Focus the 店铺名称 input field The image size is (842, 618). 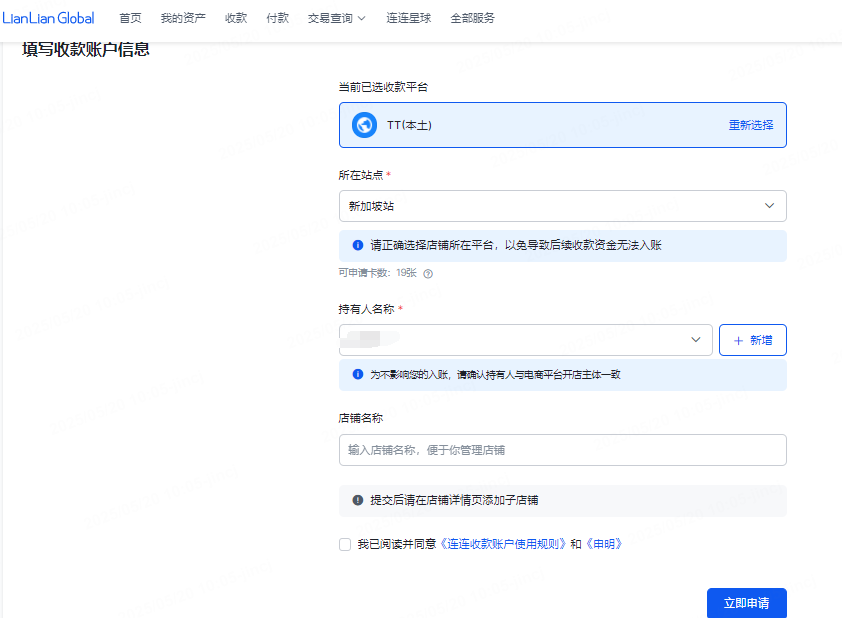click(562, 450)
